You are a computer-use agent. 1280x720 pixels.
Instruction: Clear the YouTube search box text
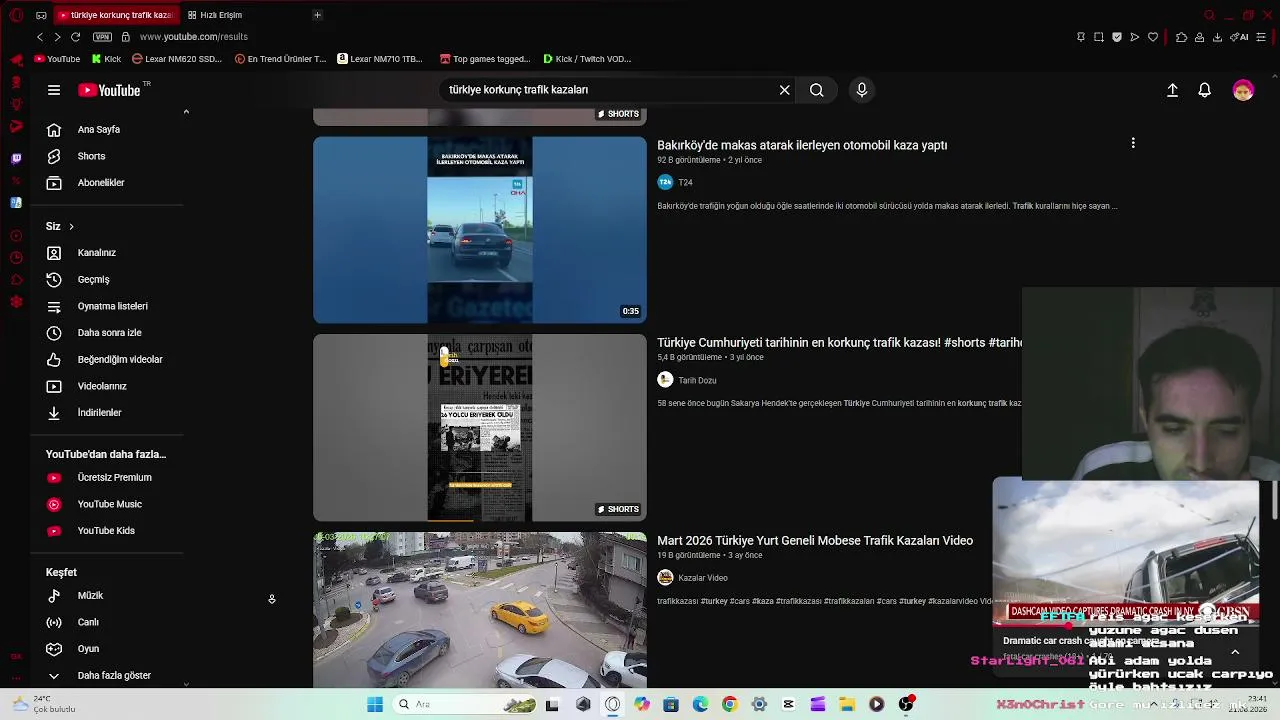785,90
